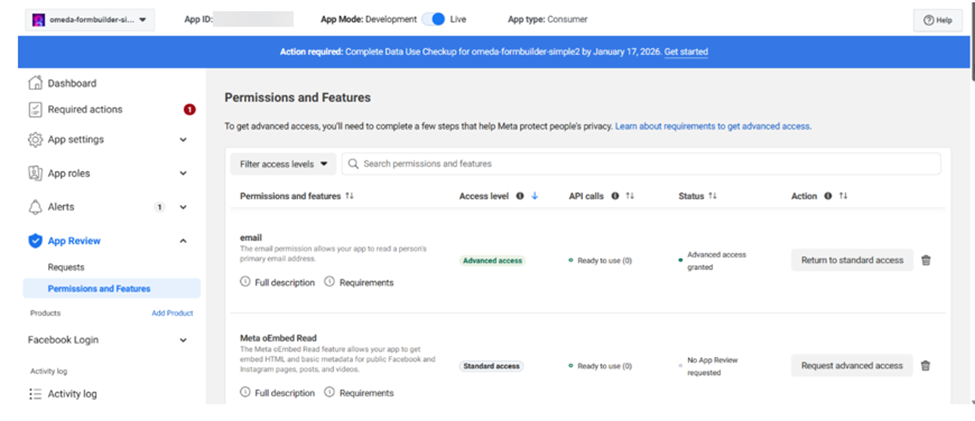The width and height of the screenshot is (975, 421).
Task: Click the Request advanced access button
Action: pyautogui.click(x=851, y=366)
